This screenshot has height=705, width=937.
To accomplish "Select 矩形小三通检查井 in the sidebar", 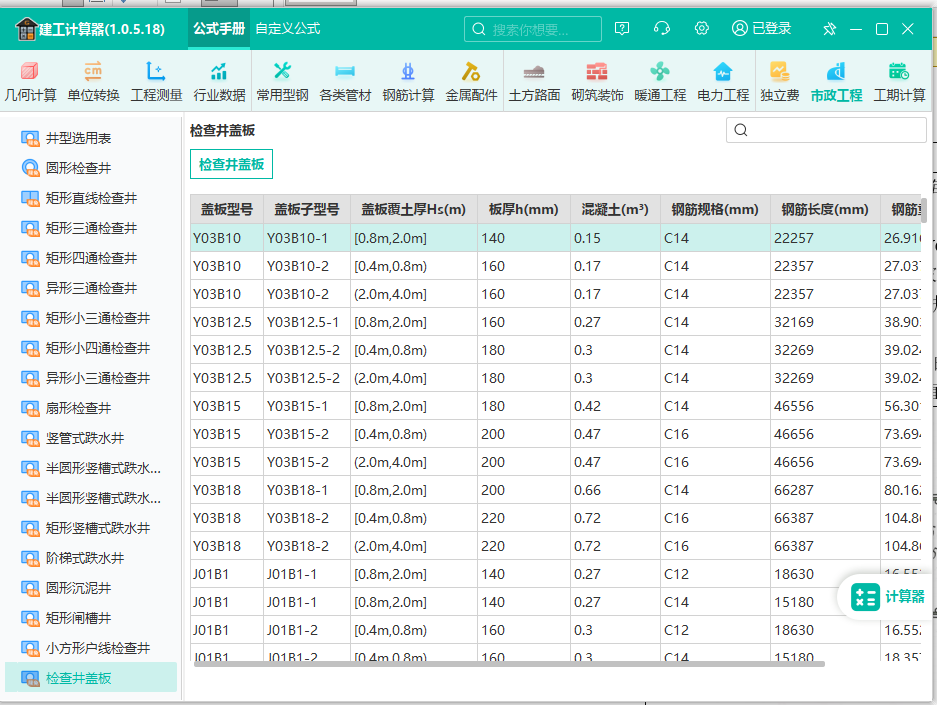I will click(x=90, y=318).
